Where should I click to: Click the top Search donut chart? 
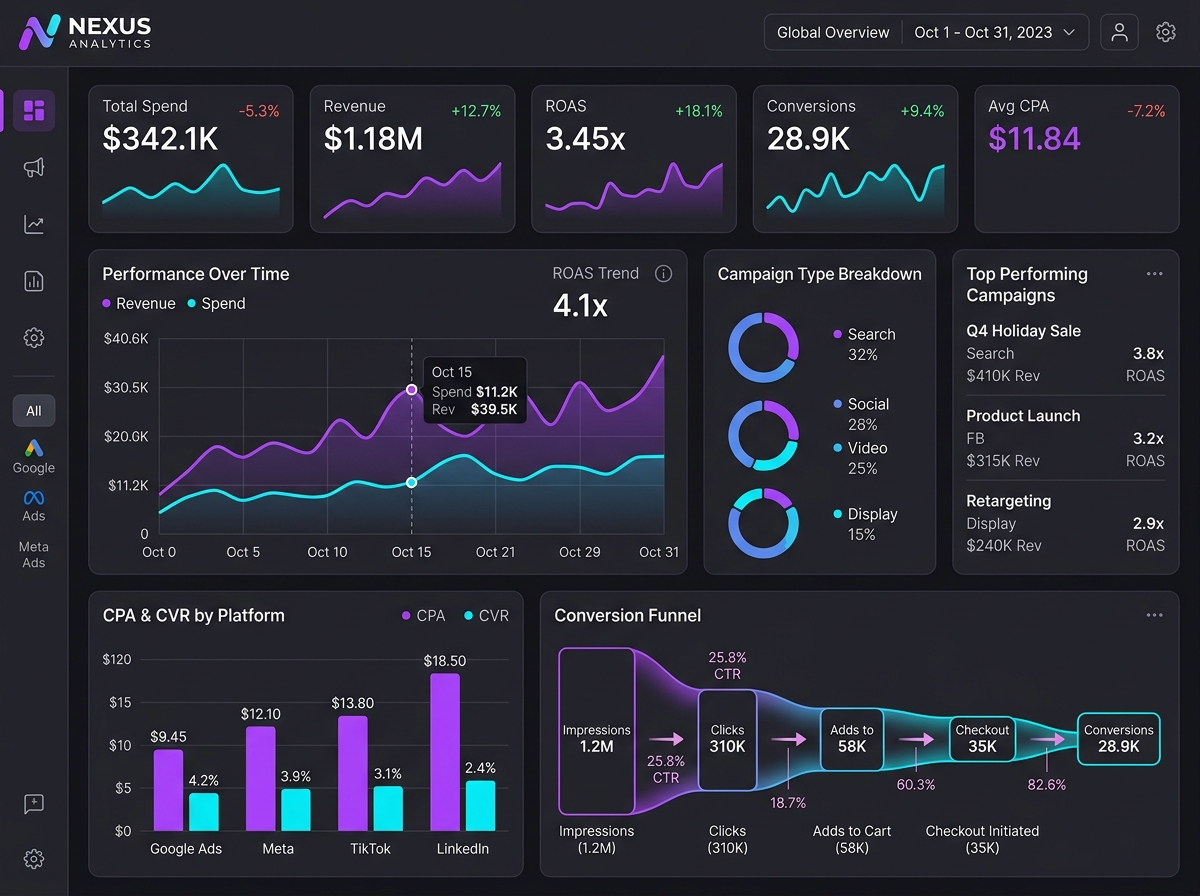[763, 347]
